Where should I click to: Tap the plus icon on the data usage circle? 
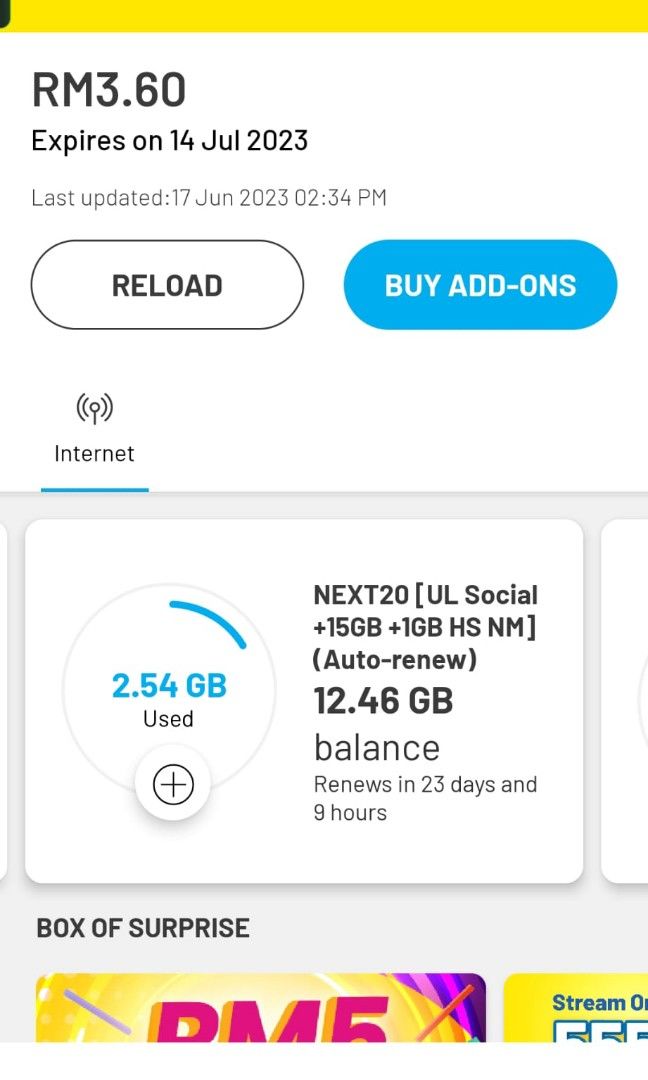pos(173,784)
